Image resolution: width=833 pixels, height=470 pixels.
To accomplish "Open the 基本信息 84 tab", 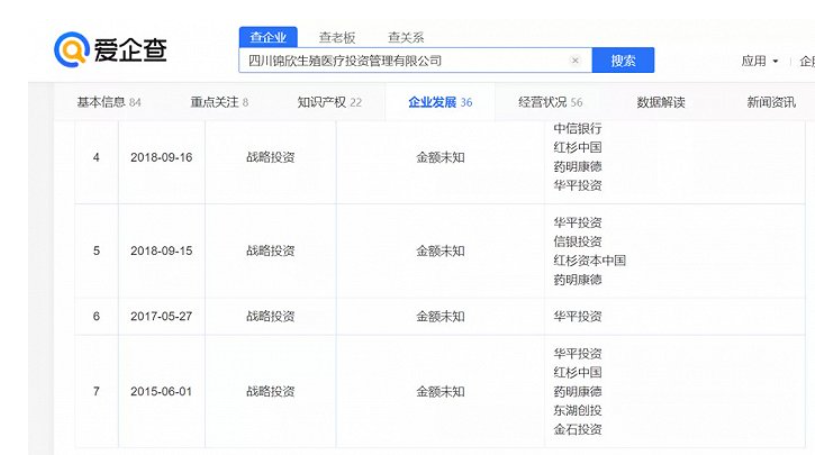I will (x=109, y=102).
